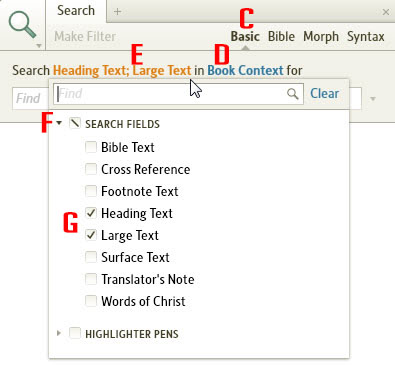Click the popup Find input field
Screen dimensions: 395x365
pos(170,94)
